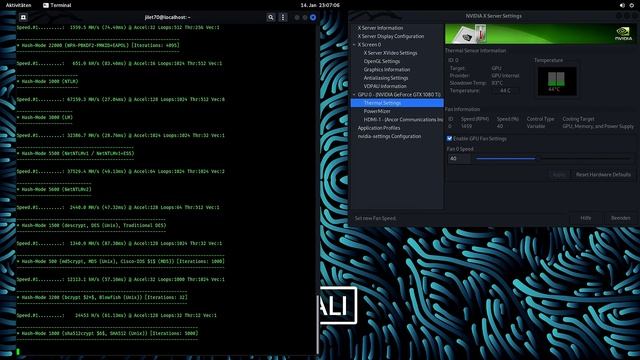This screenshot has width=640, height=360.
Task: Open Antialiasing Settings page
Action: pyautogui.click(x=386, y=78)
